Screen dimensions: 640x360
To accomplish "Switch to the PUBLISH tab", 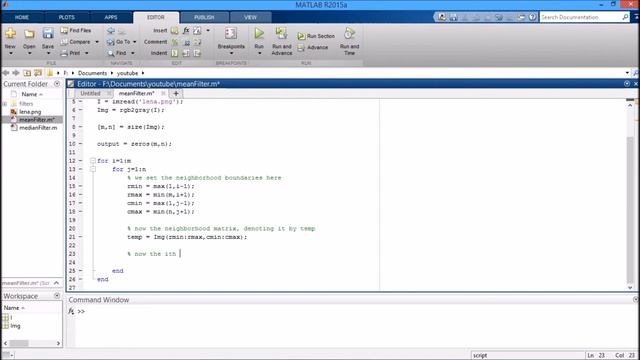I will 204,18.
